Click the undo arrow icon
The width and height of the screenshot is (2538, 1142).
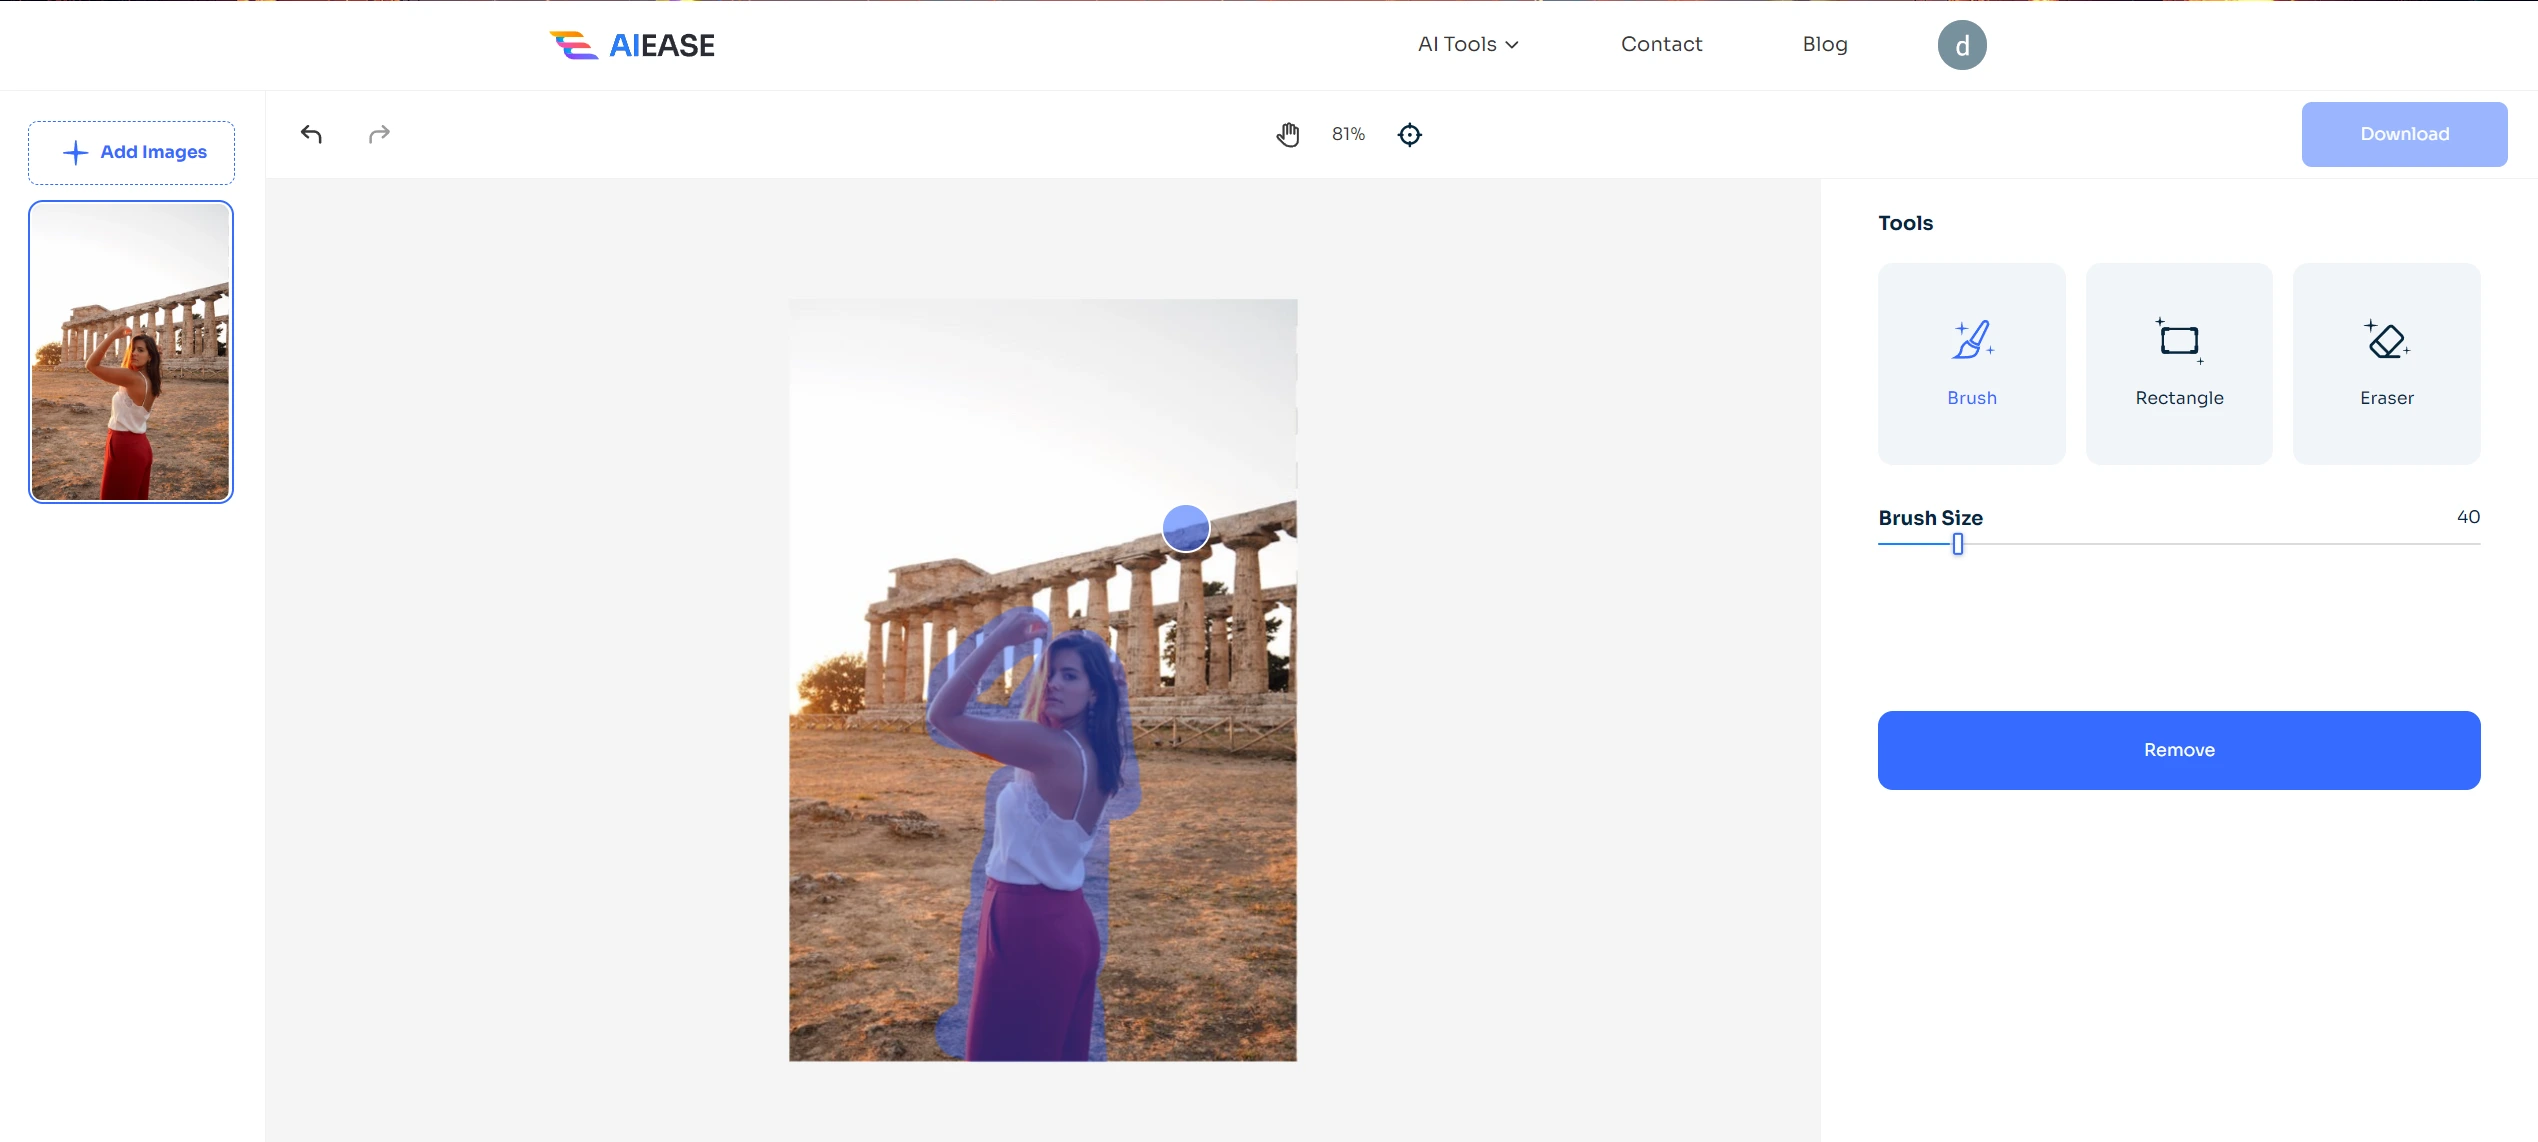pos(311,133)
